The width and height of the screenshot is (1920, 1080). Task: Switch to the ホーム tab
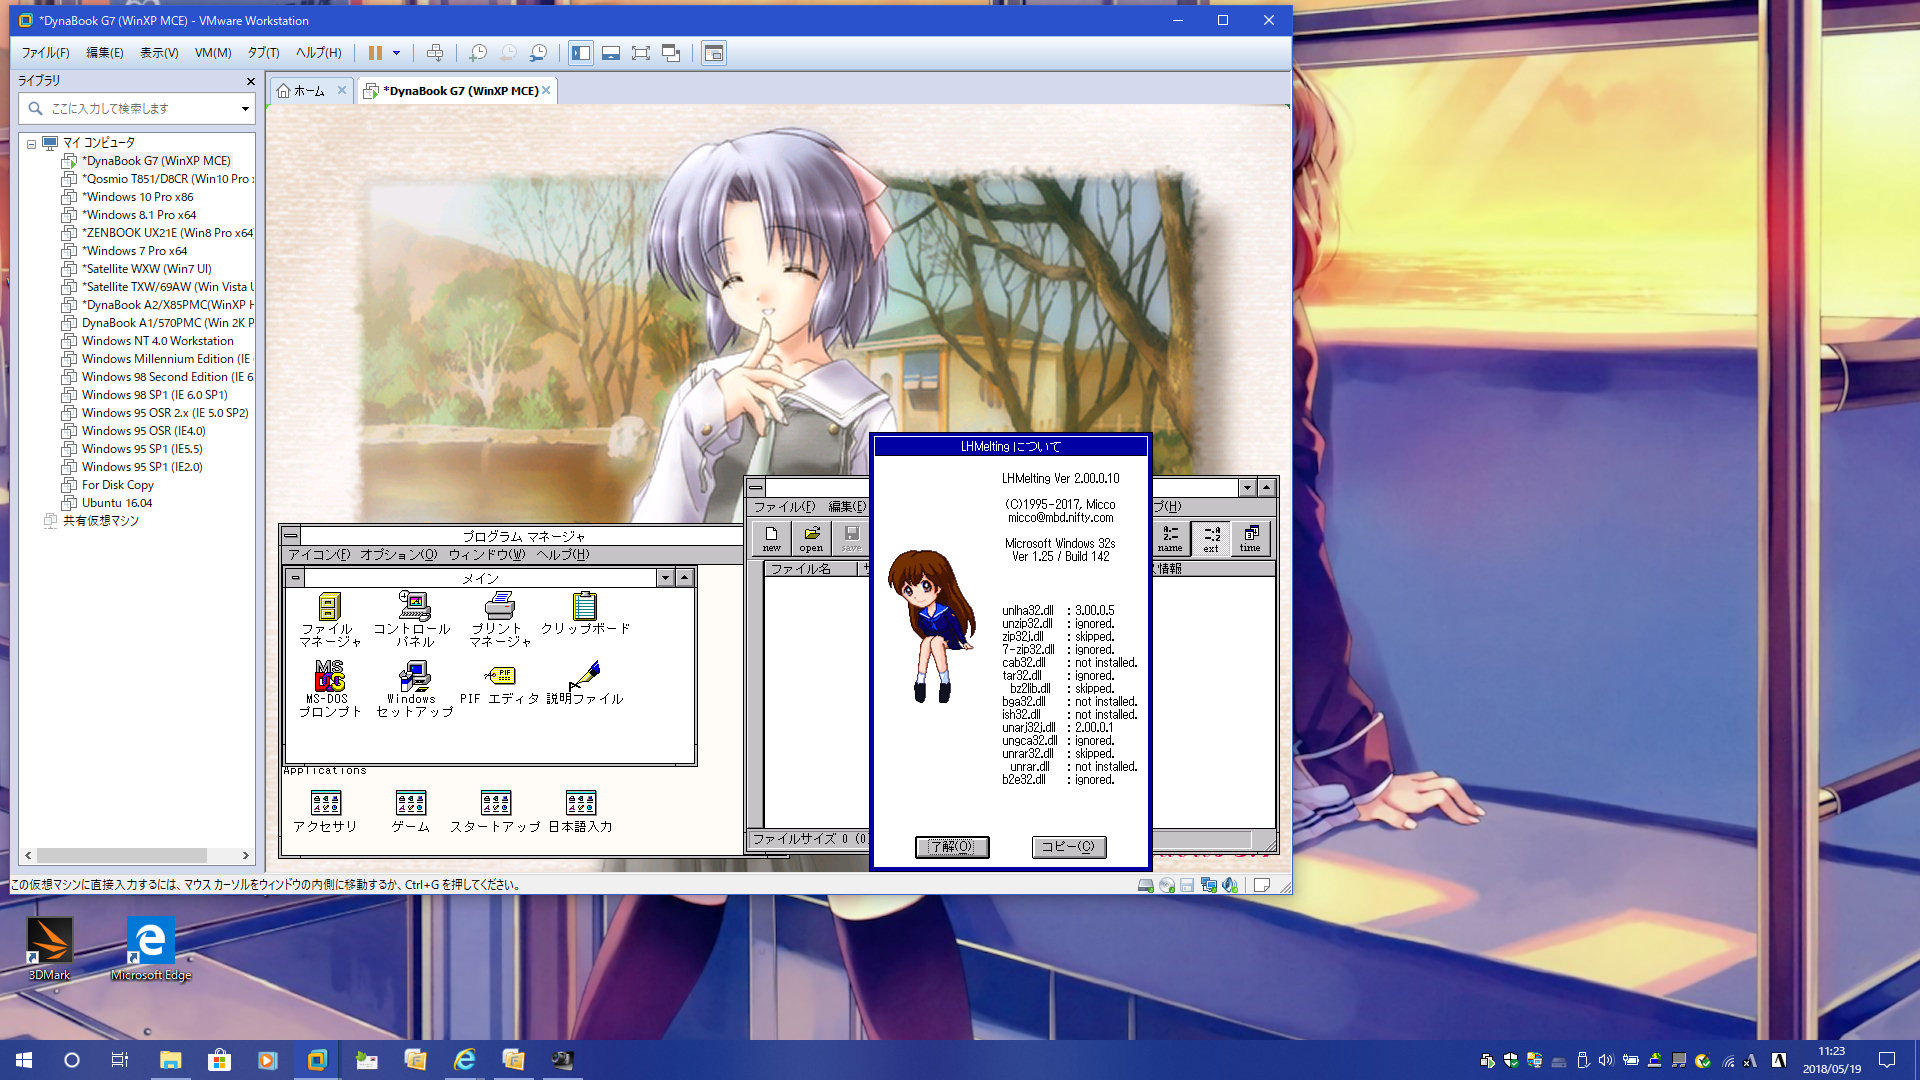[309, 91]
